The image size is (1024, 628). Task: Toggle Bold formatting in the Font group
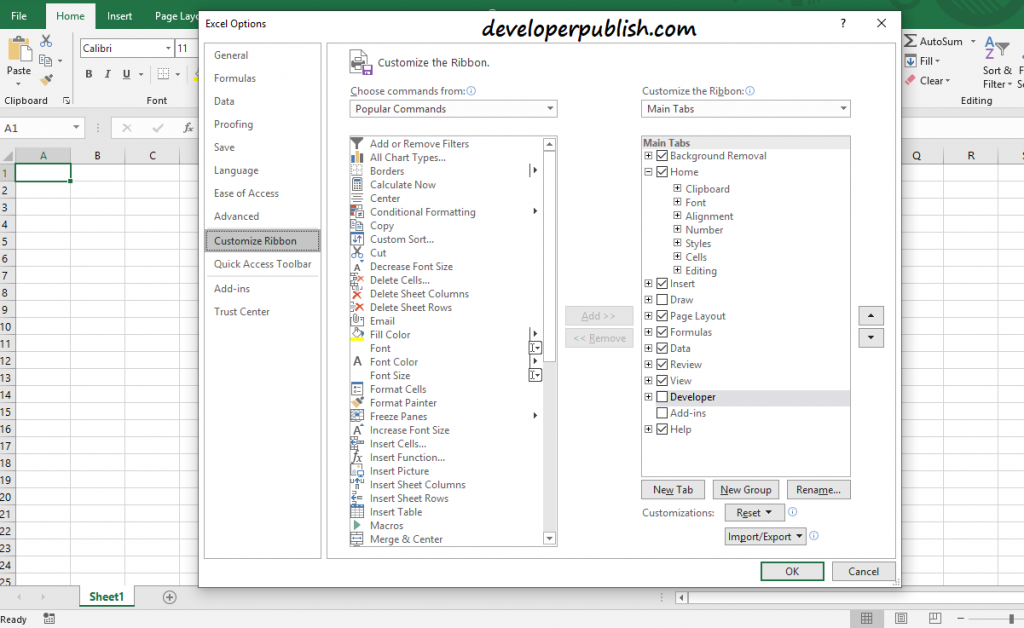(88, 74)
